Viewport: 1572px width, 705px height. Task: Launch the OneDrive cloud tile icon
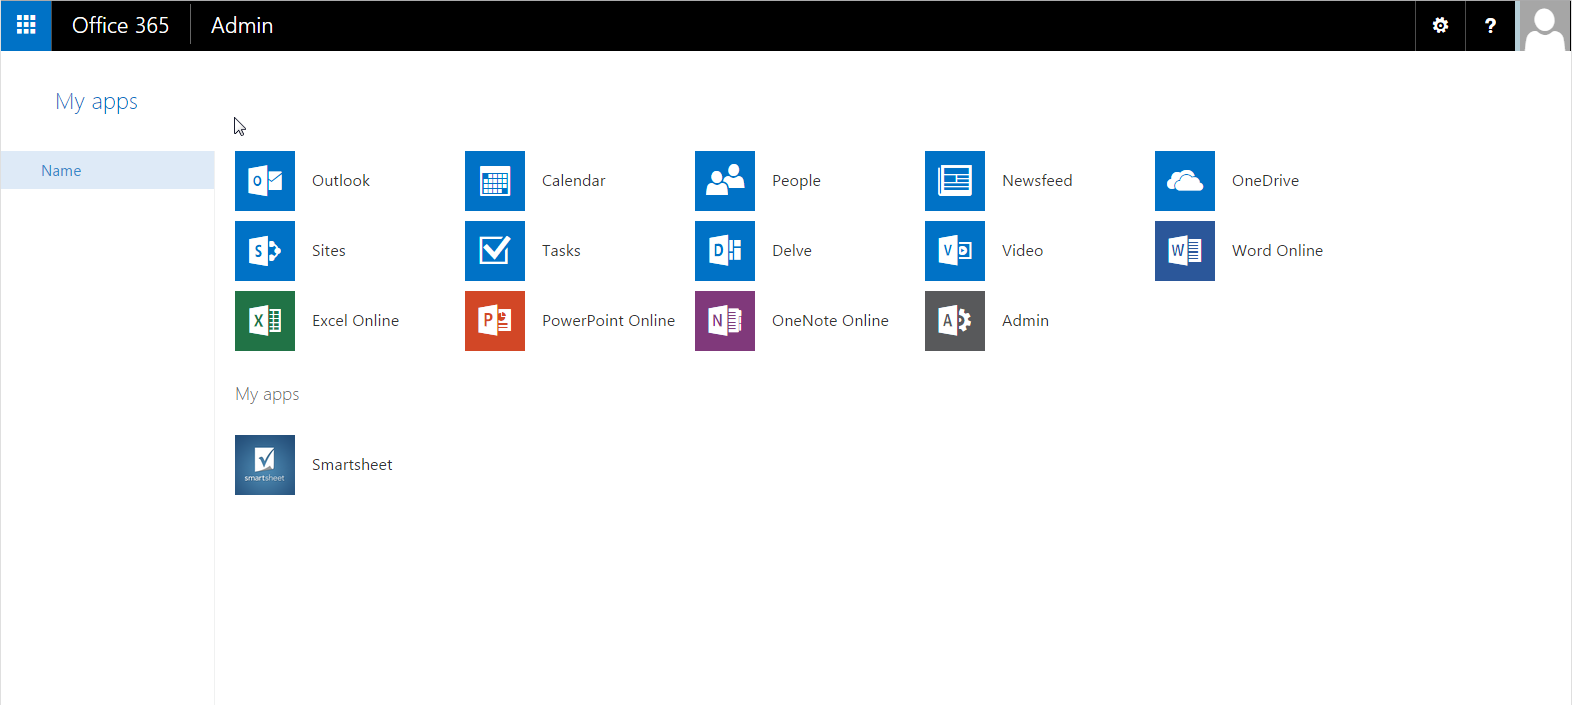coord(1185,181)
